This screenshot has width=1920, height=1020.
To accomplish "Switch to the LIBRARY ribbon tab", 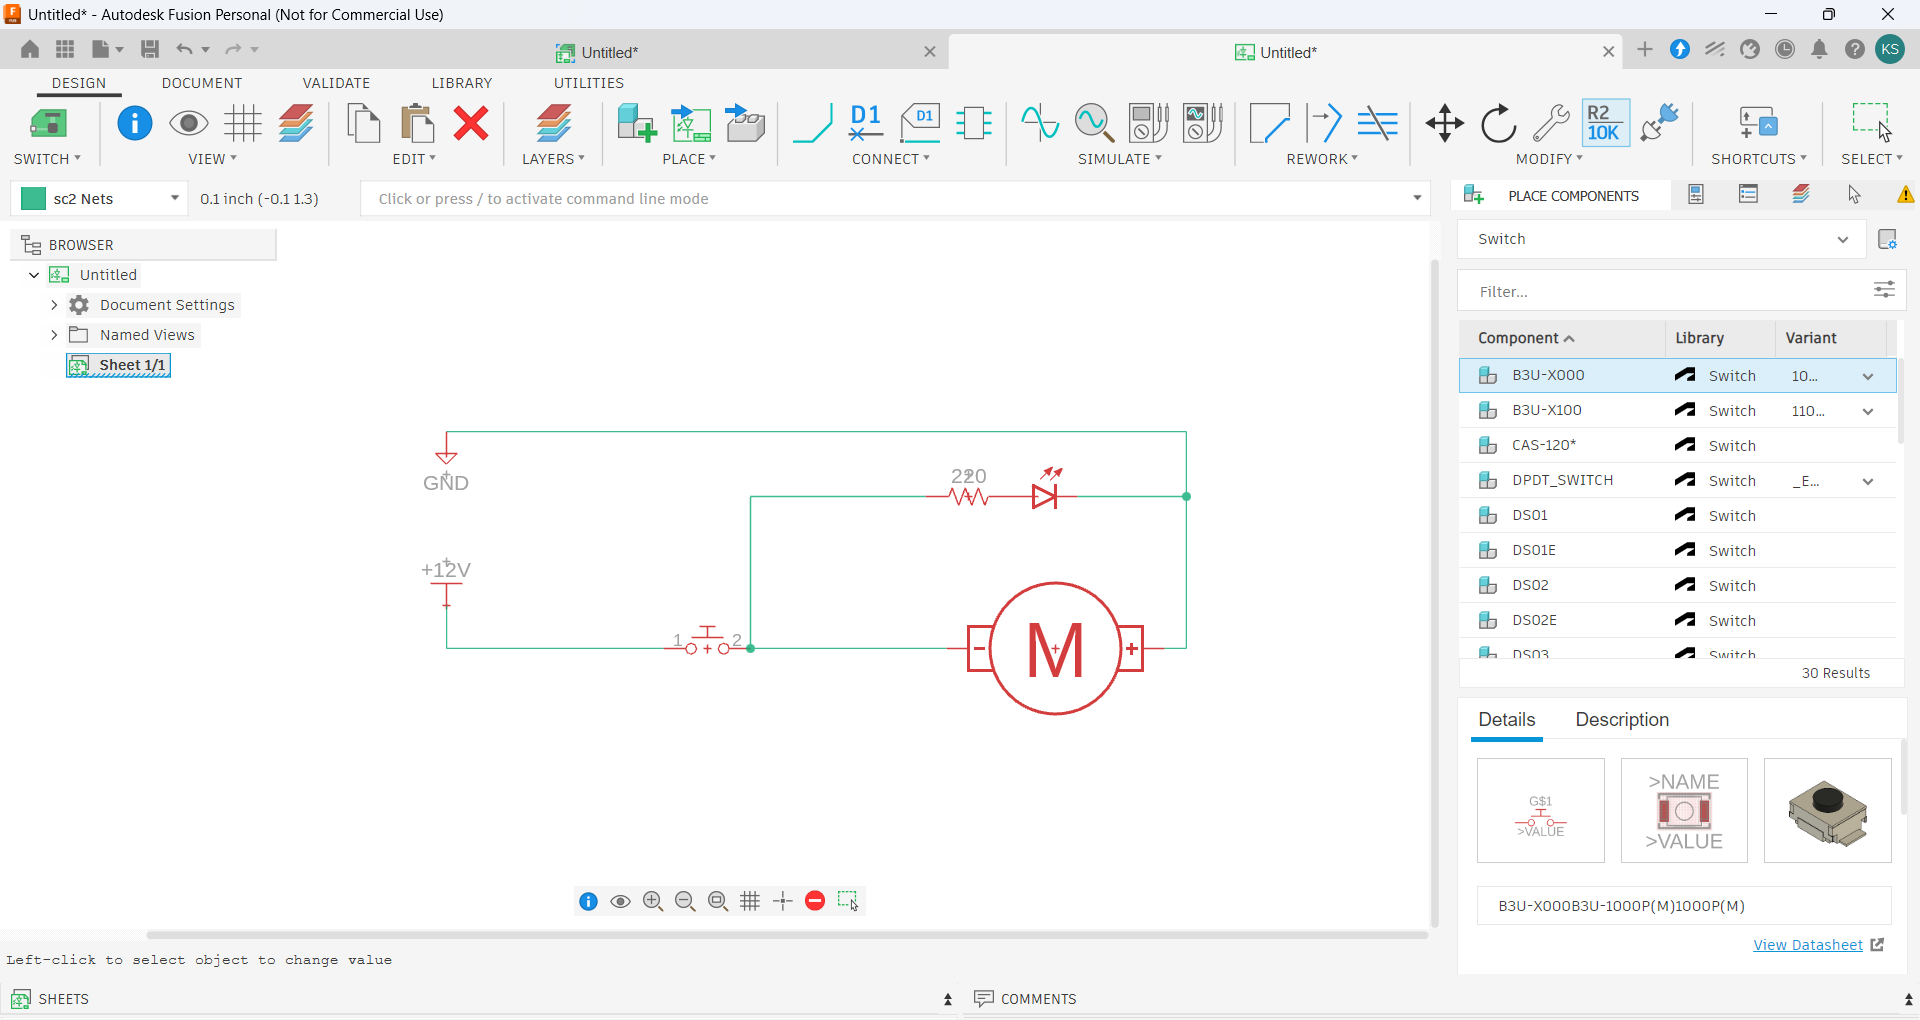I will pyautogui.click(x=462, y=83).
